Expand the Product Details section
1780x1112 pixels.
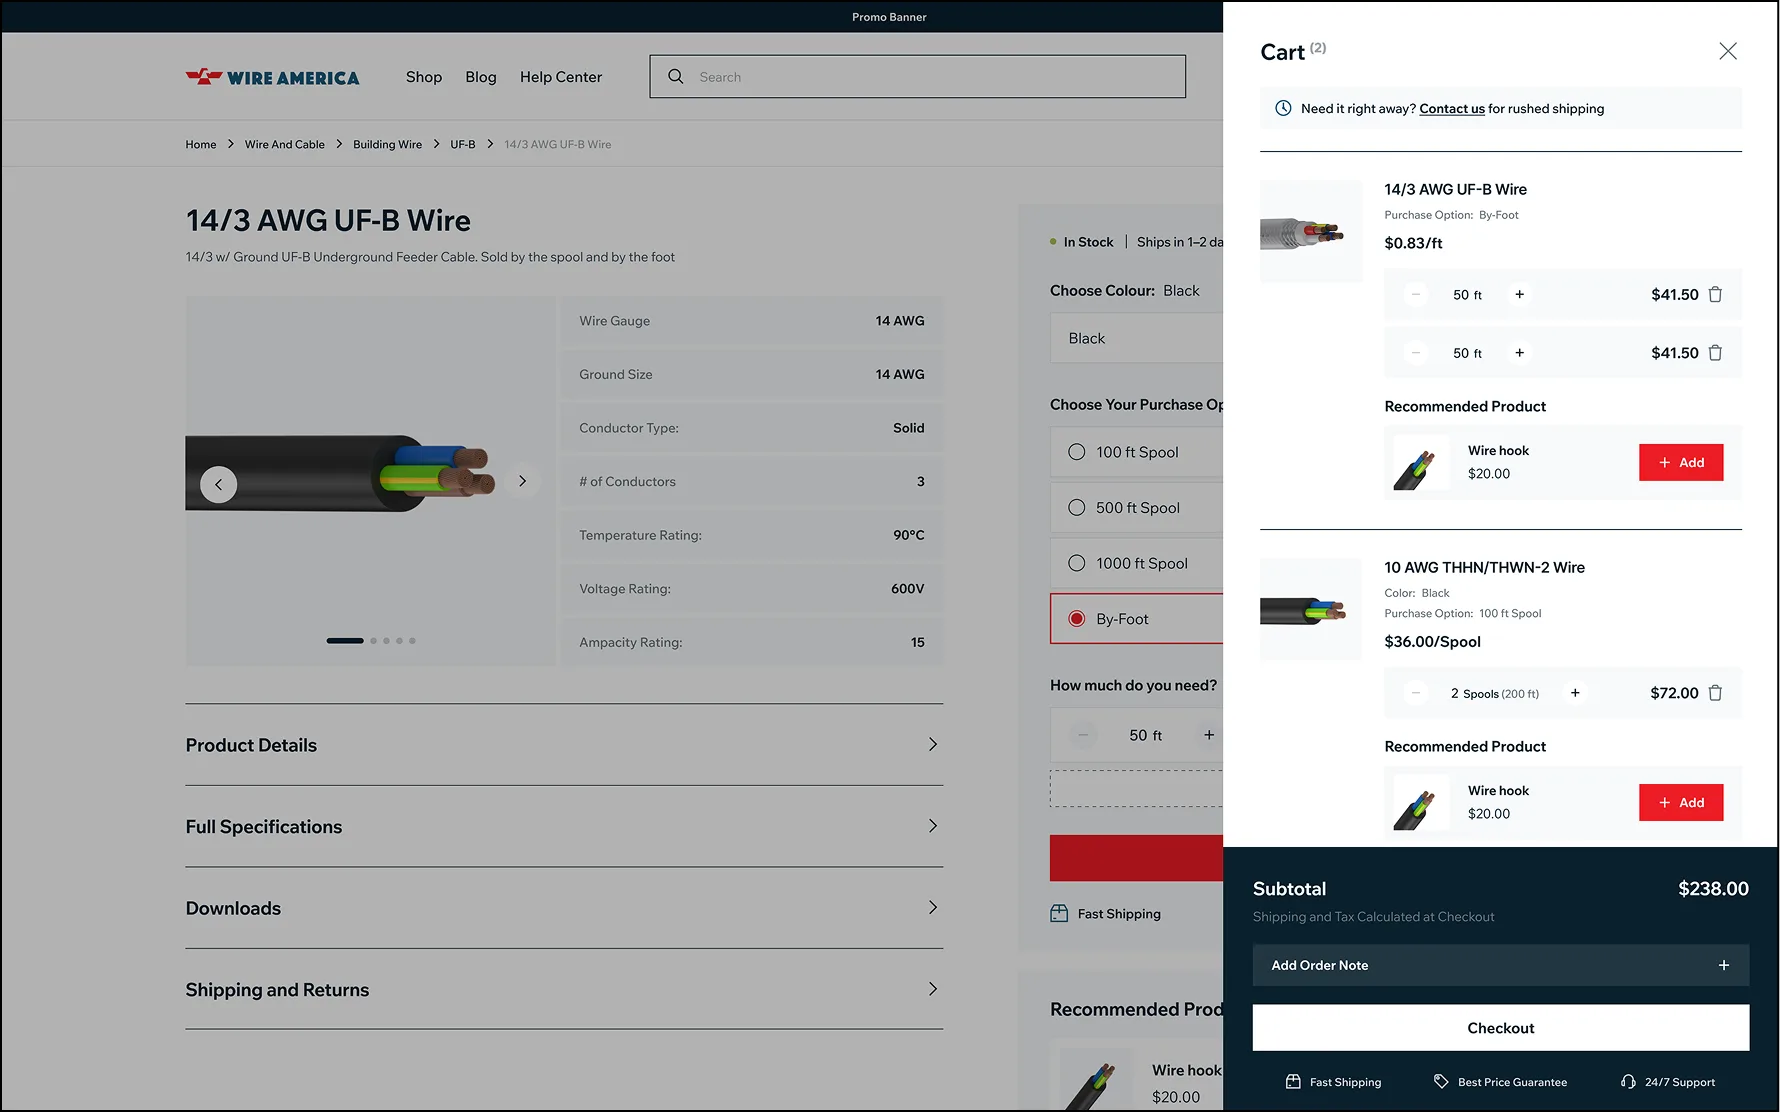click(x=564, y=745)
